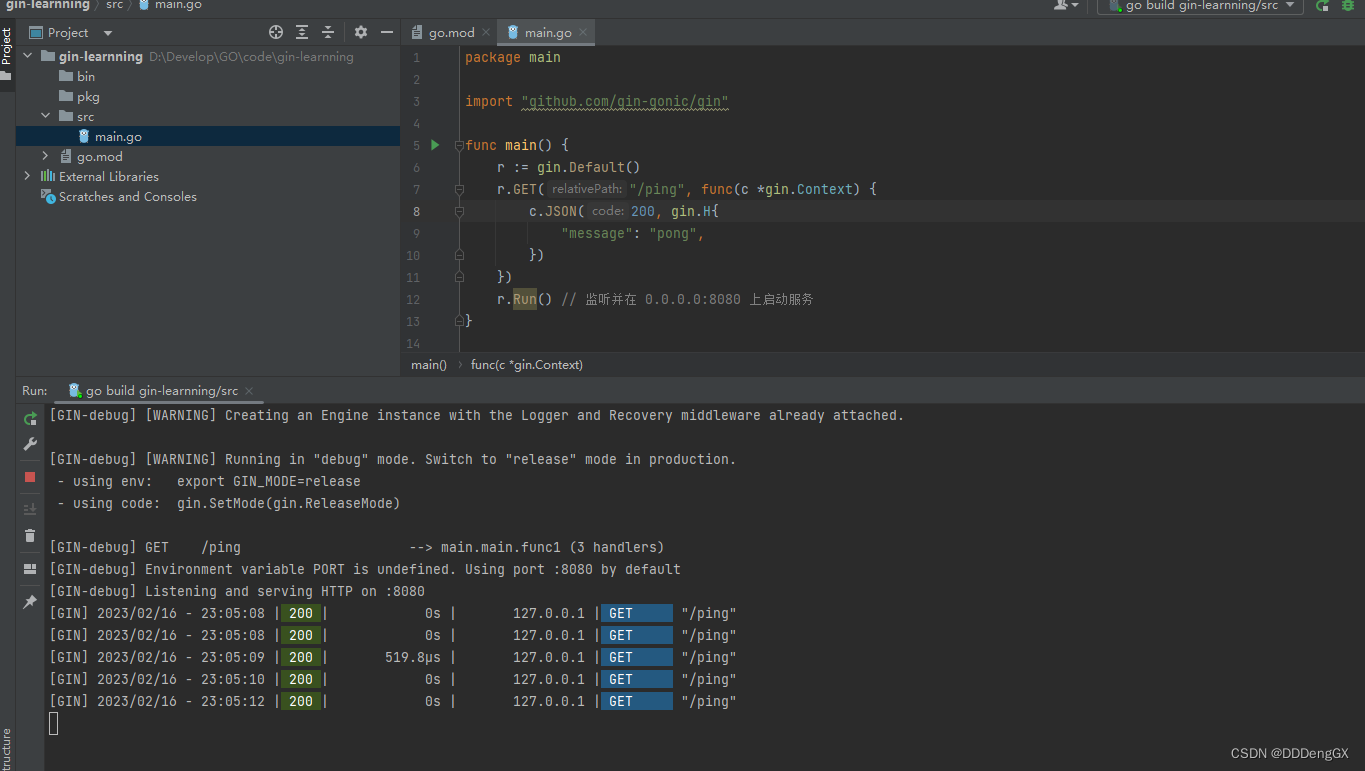This screenshot has width=1365, height=771.
Task: Click gin.SetMode(gin.ReleaseMode) in console
Action: [x=289, y=503]
